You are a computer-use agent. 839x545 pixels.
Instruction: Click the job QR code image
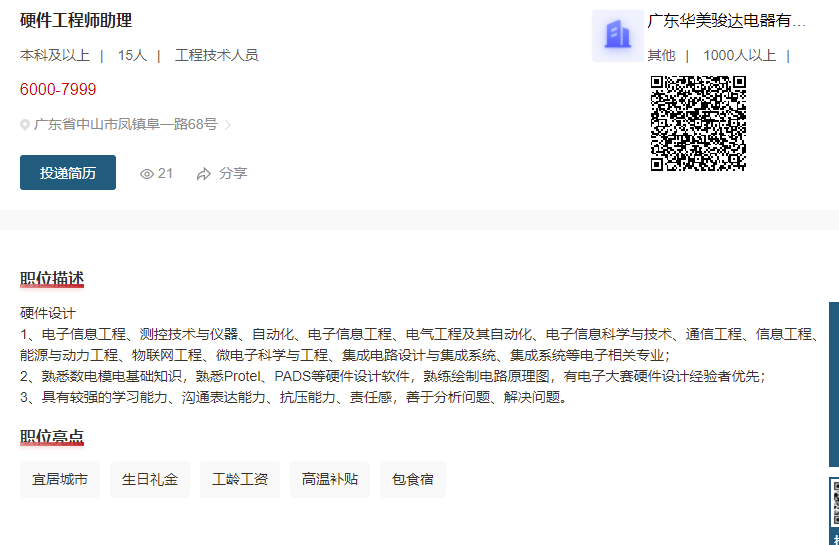coord(698,123)
